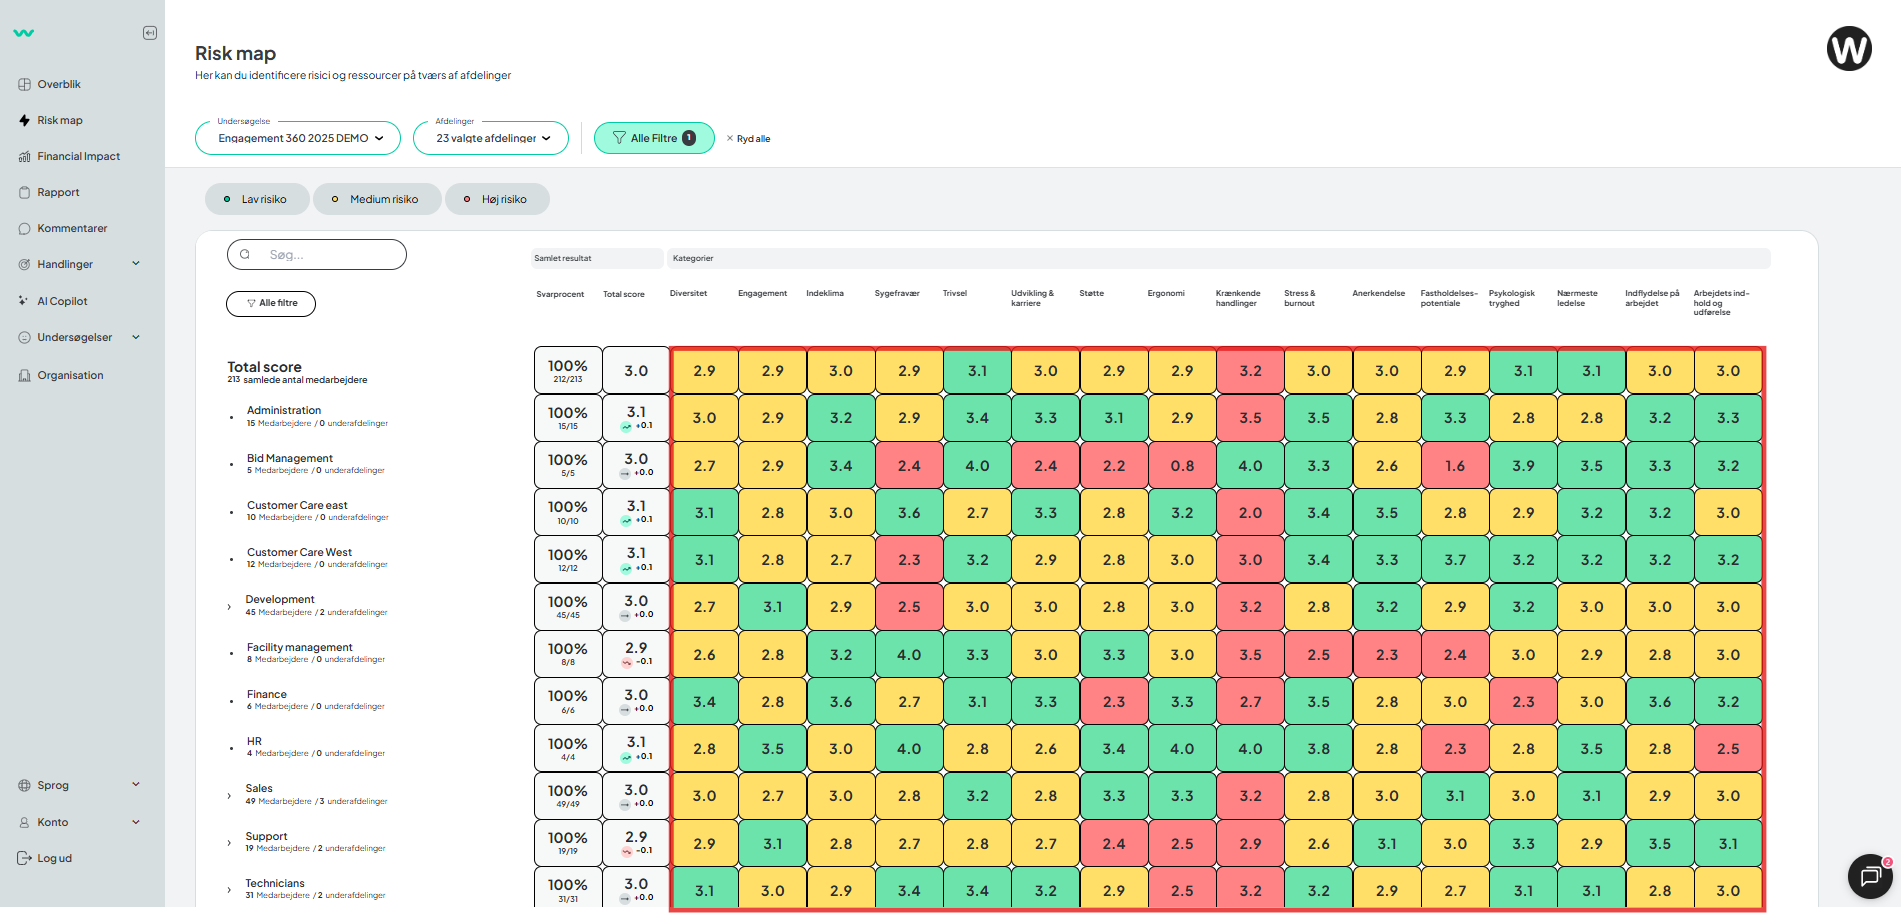The width and height of the screenshot is (1901, 913).
Task: Click Ryd alle to clear filters
Action: 748,138
